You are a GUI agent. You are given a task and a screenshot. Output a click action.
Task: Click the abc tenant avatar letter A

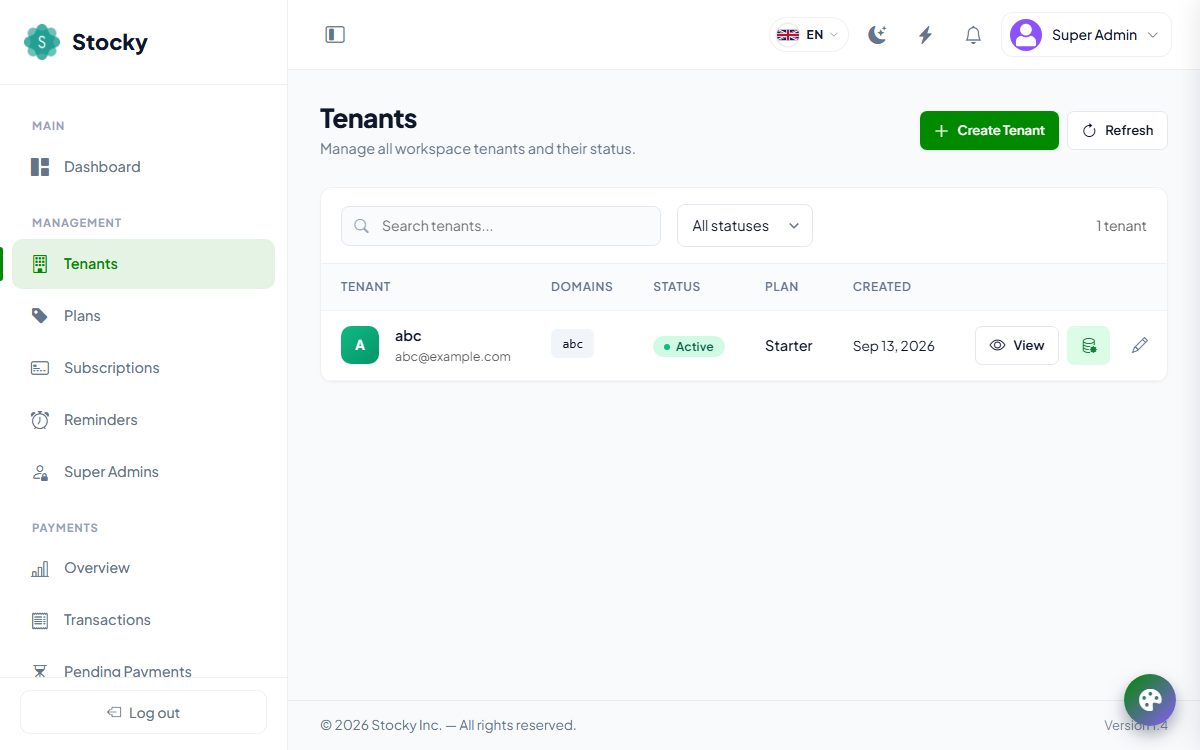360,345
